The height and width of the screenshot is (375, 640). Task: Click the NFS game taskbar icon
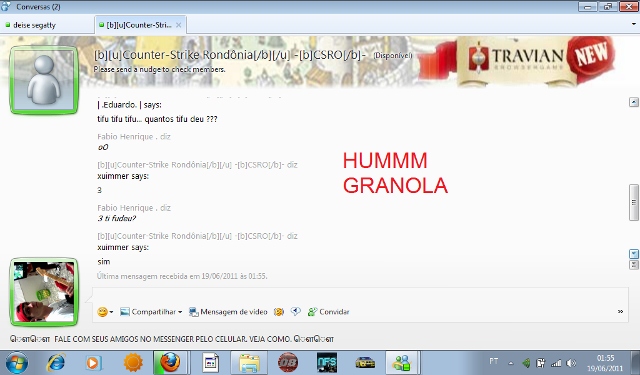[x=327, y=363]
